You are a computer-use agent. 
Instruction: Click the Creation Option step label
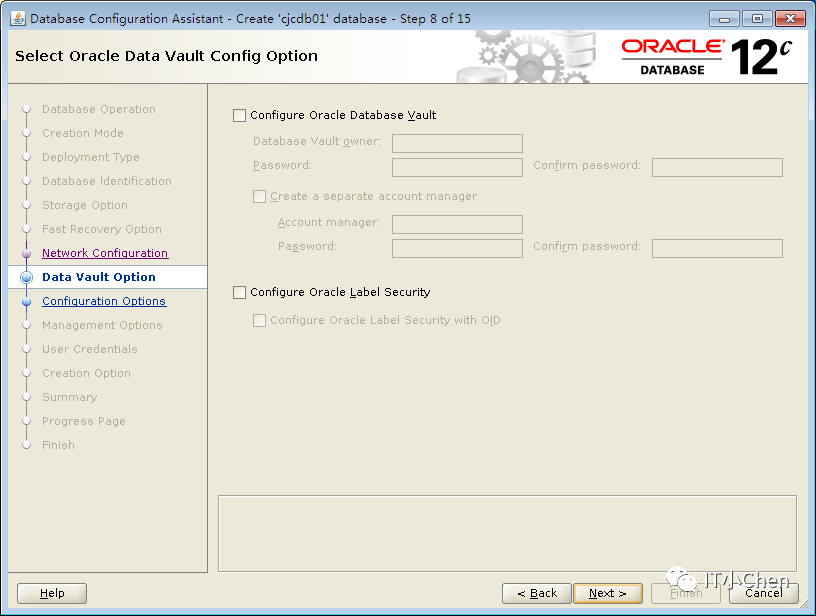point(86,373)
